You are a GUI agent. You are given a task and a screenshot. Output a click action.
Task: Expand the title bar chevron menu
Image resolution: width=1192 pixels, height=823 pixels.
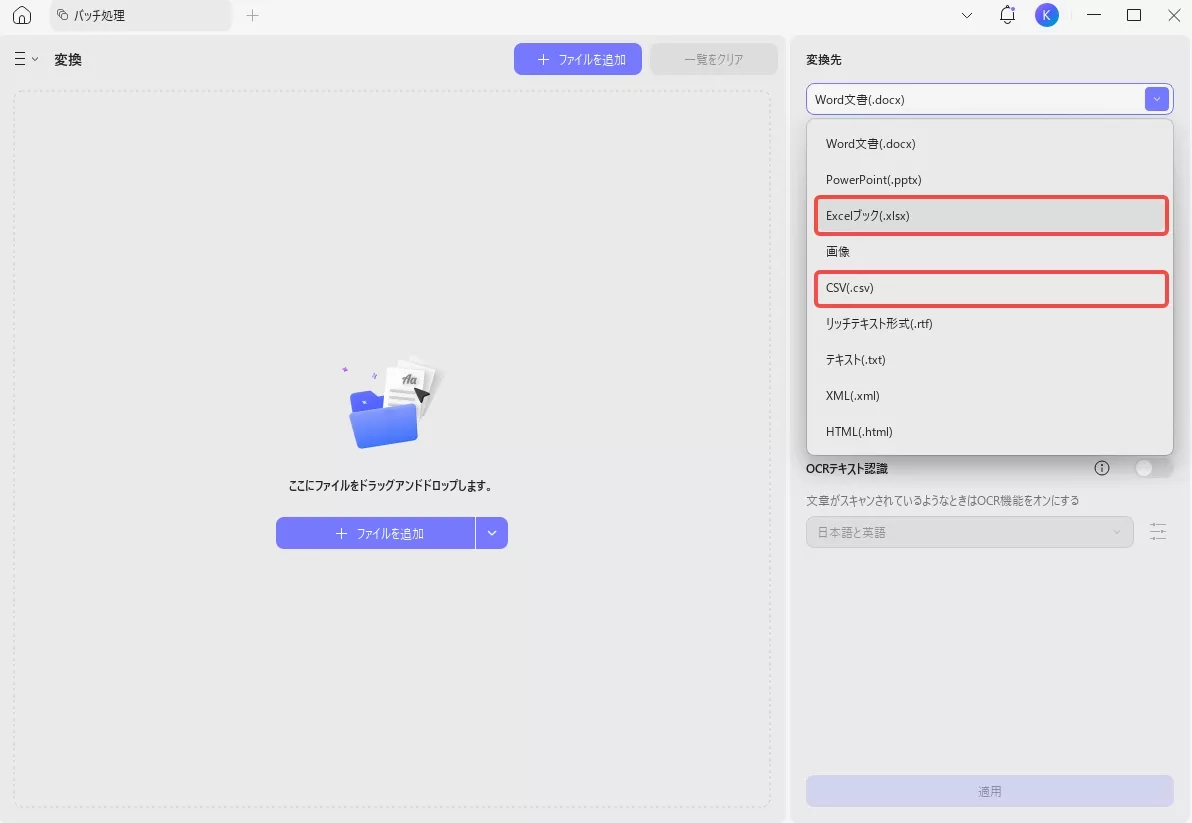click(967, 15)
